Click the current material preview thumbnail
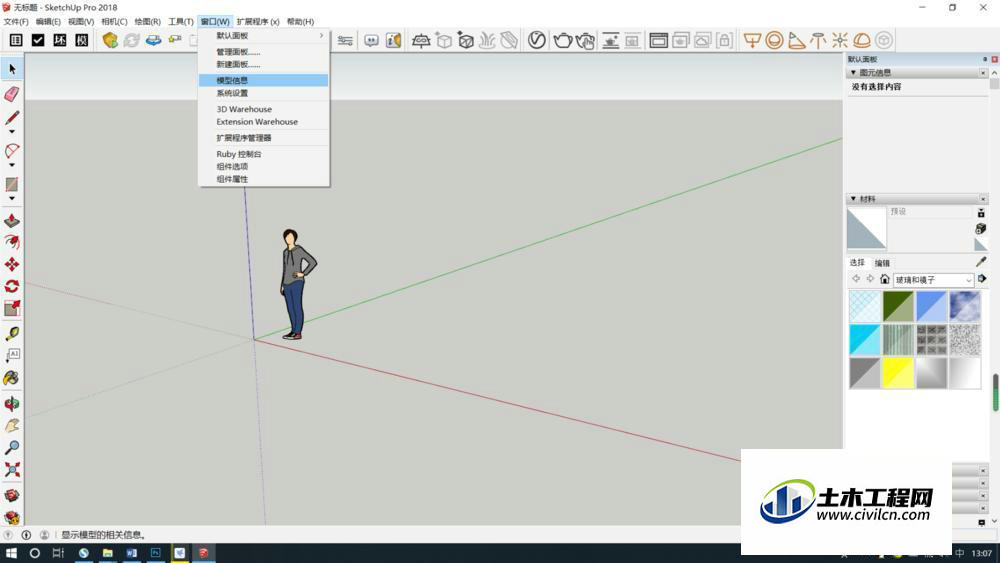 [866, 228]
